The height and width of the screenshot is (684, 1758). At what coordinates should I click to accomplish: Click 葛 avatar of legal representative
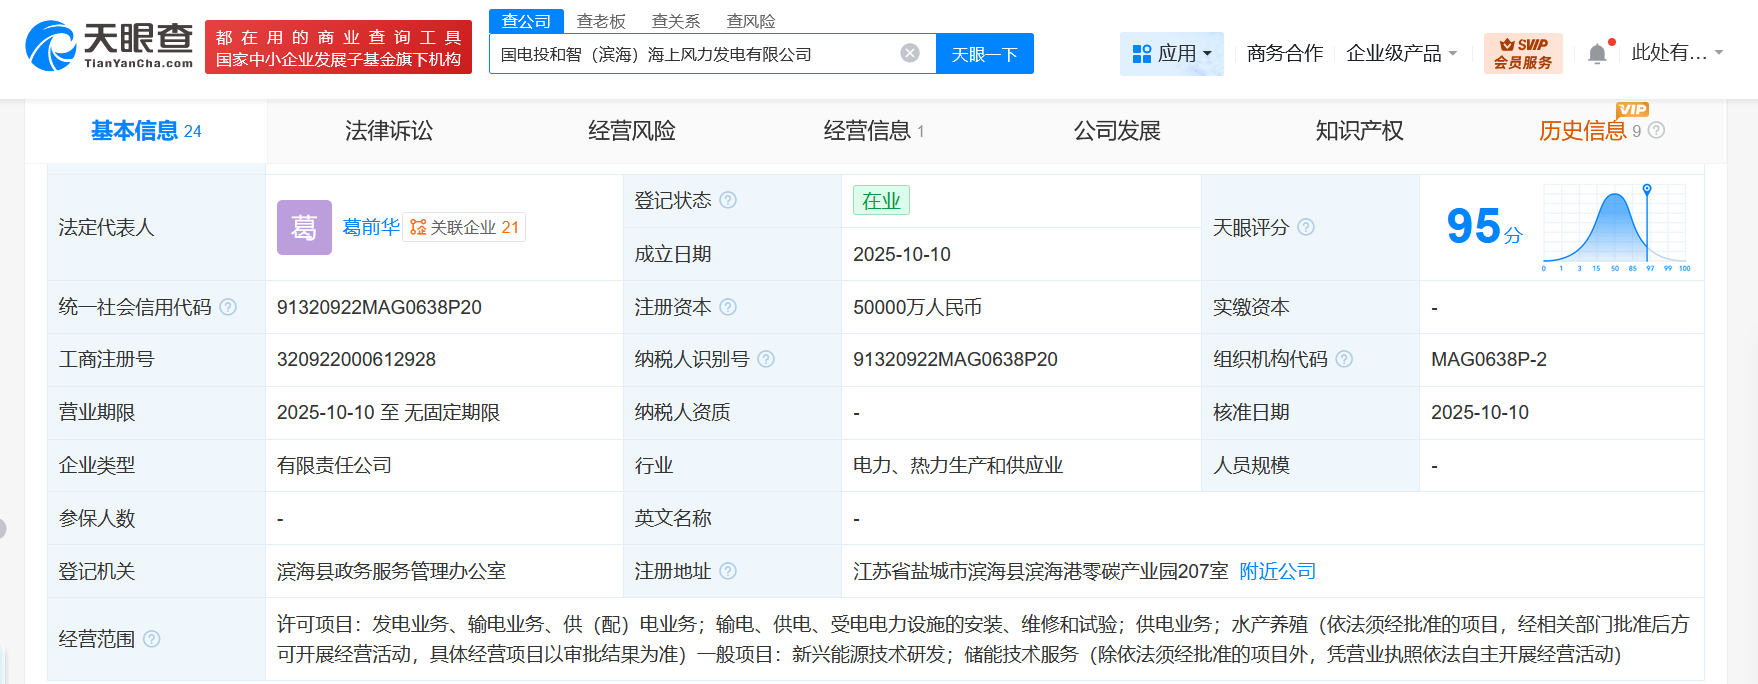tap(304, 227)
